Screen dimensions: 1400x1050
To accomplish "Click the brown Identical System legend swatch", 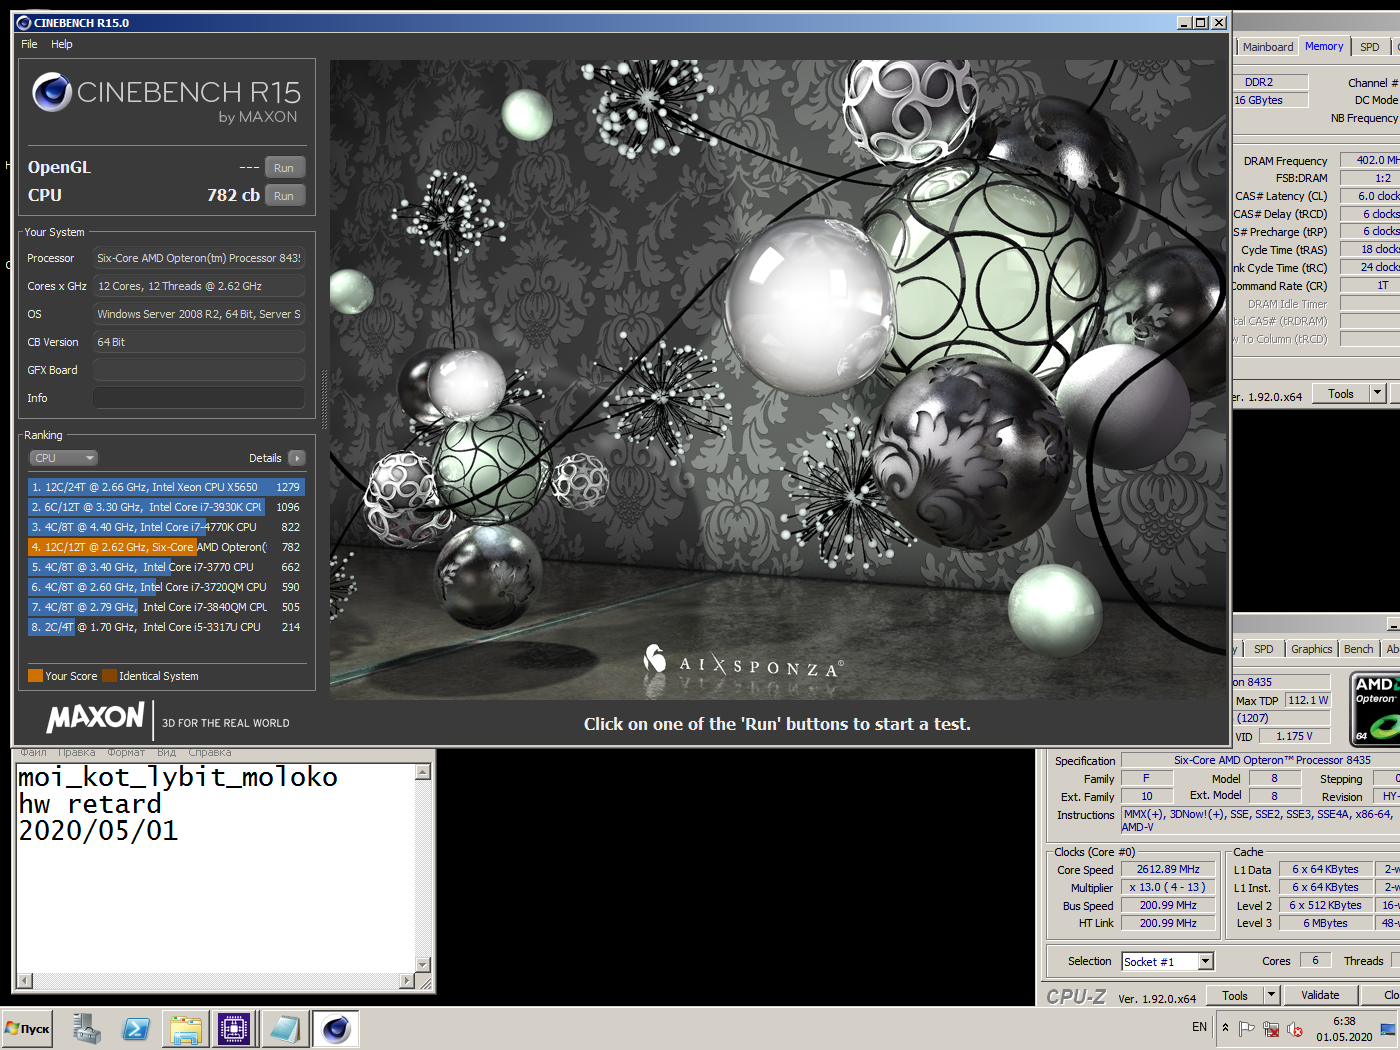I will coord(109,676).
